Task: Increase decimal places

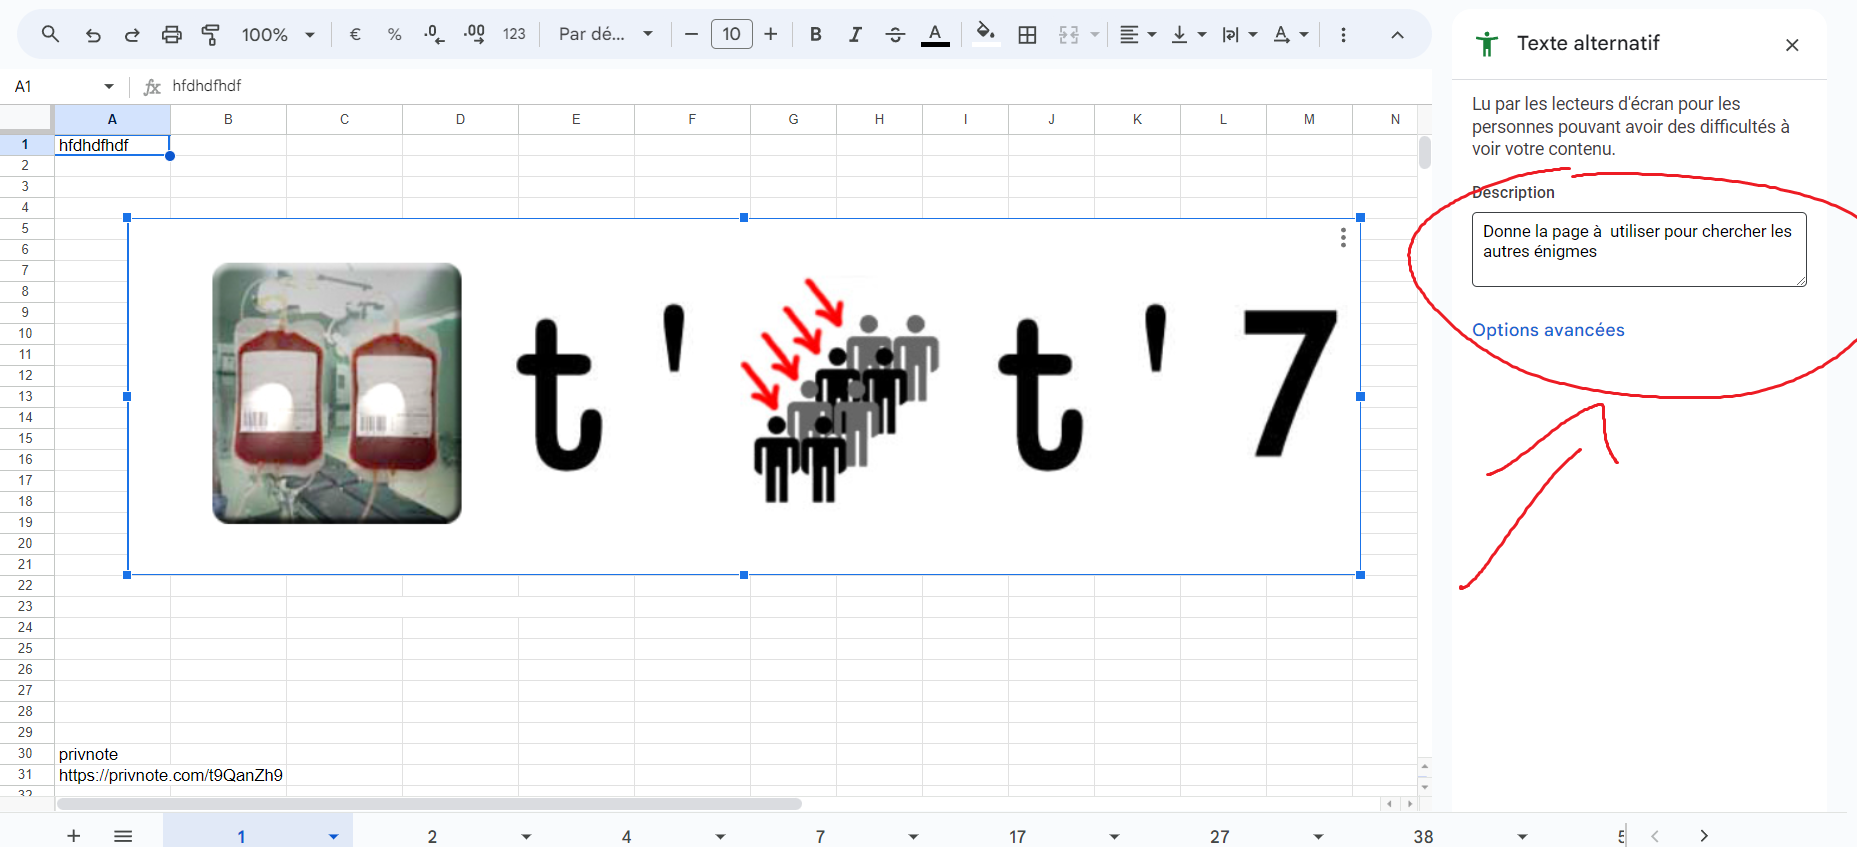Action: pos(474,34)
